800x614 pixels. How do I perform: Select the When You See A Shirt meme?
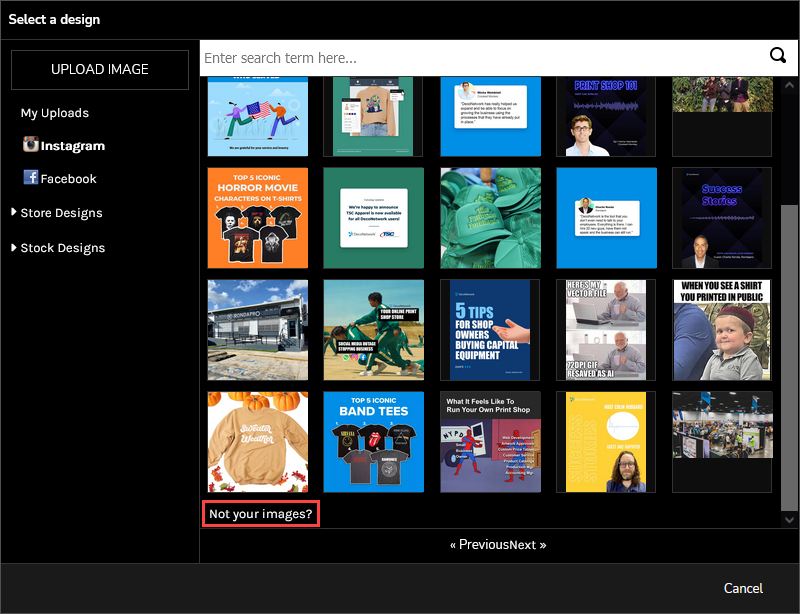pyautogui.click(x=722, y=330)
